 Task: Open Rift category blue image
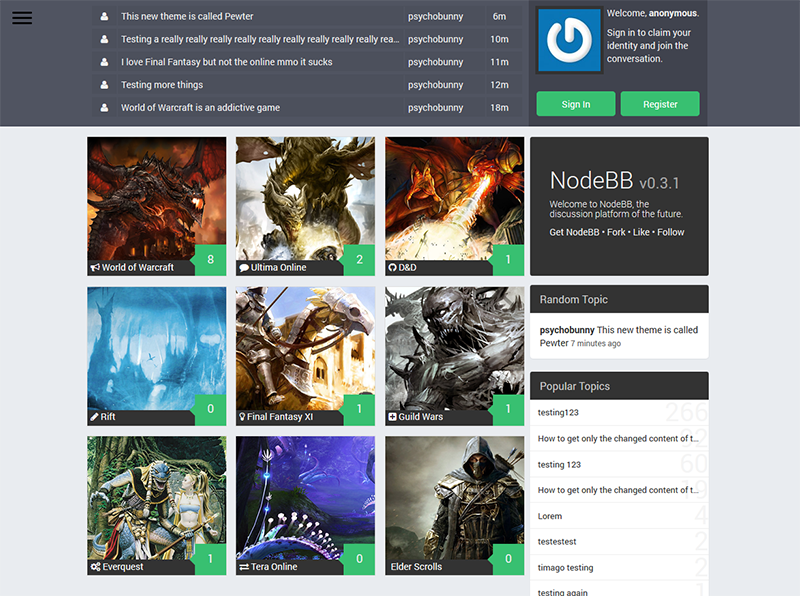click(157, 348)
